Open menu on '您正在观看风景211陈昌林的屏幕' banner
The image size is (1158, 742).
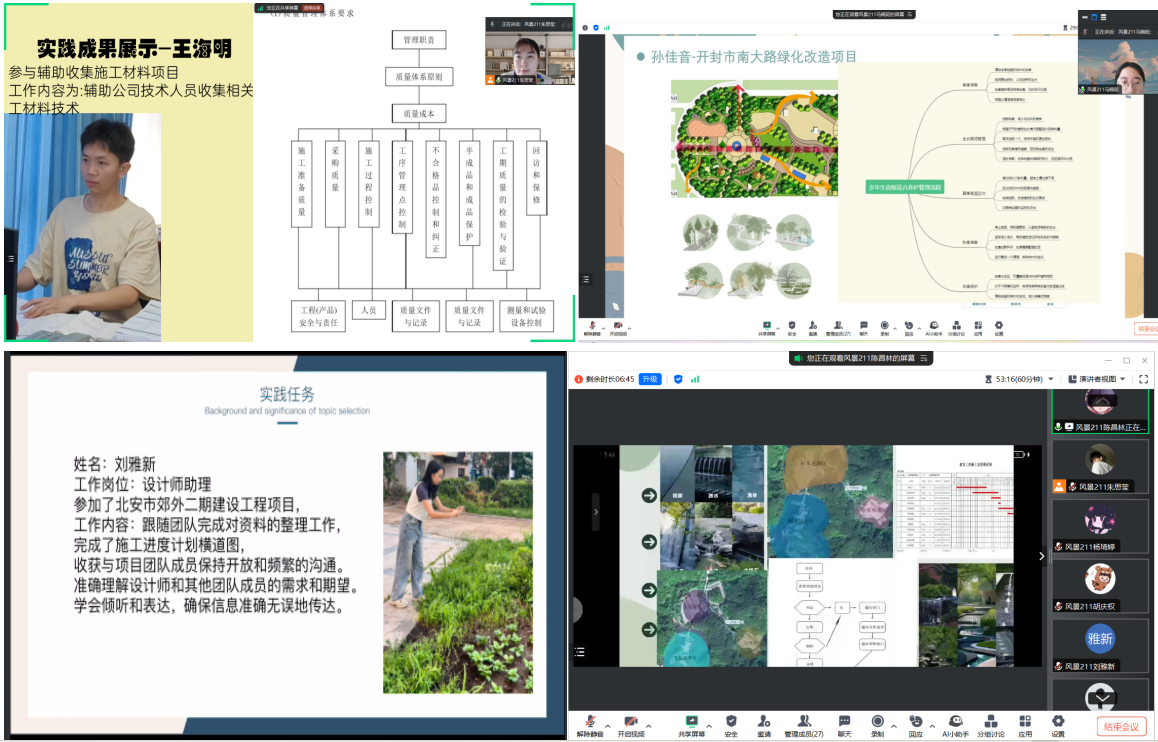pyautogui.click(x=925, y=358)
